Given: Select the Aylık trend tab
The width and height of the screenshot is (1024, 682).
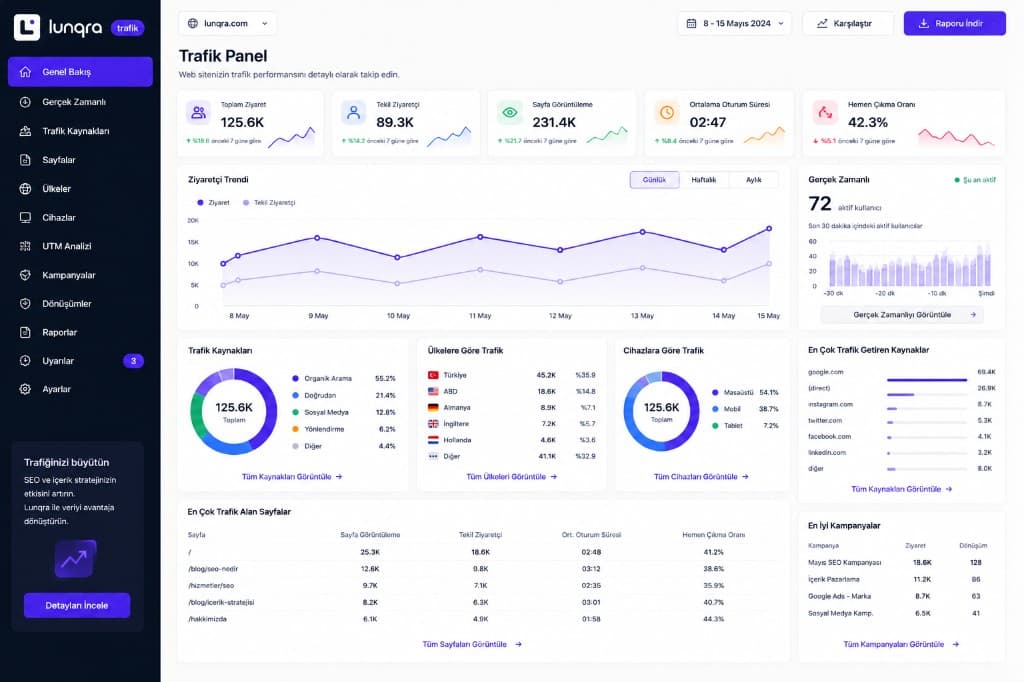Looking at the screenshot, I should coord(754,180).
